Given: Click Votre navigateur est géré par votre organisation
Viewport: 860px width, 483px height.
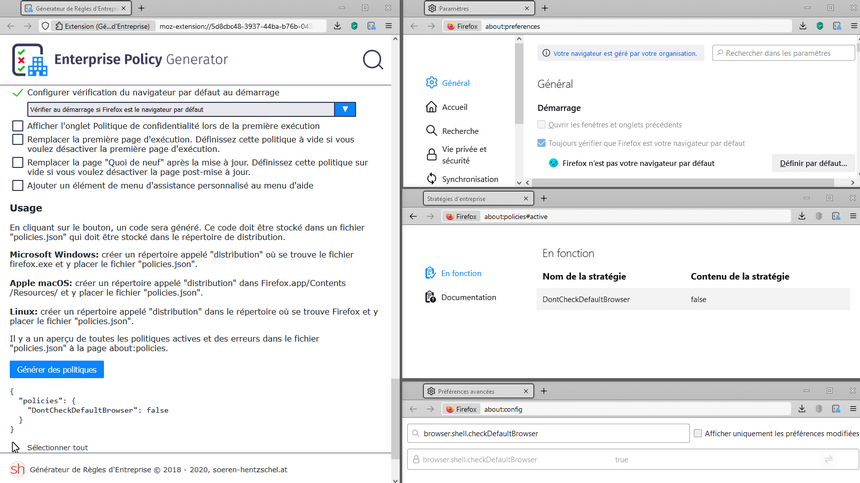Looking at the screenshot, I should pos(625,53).
